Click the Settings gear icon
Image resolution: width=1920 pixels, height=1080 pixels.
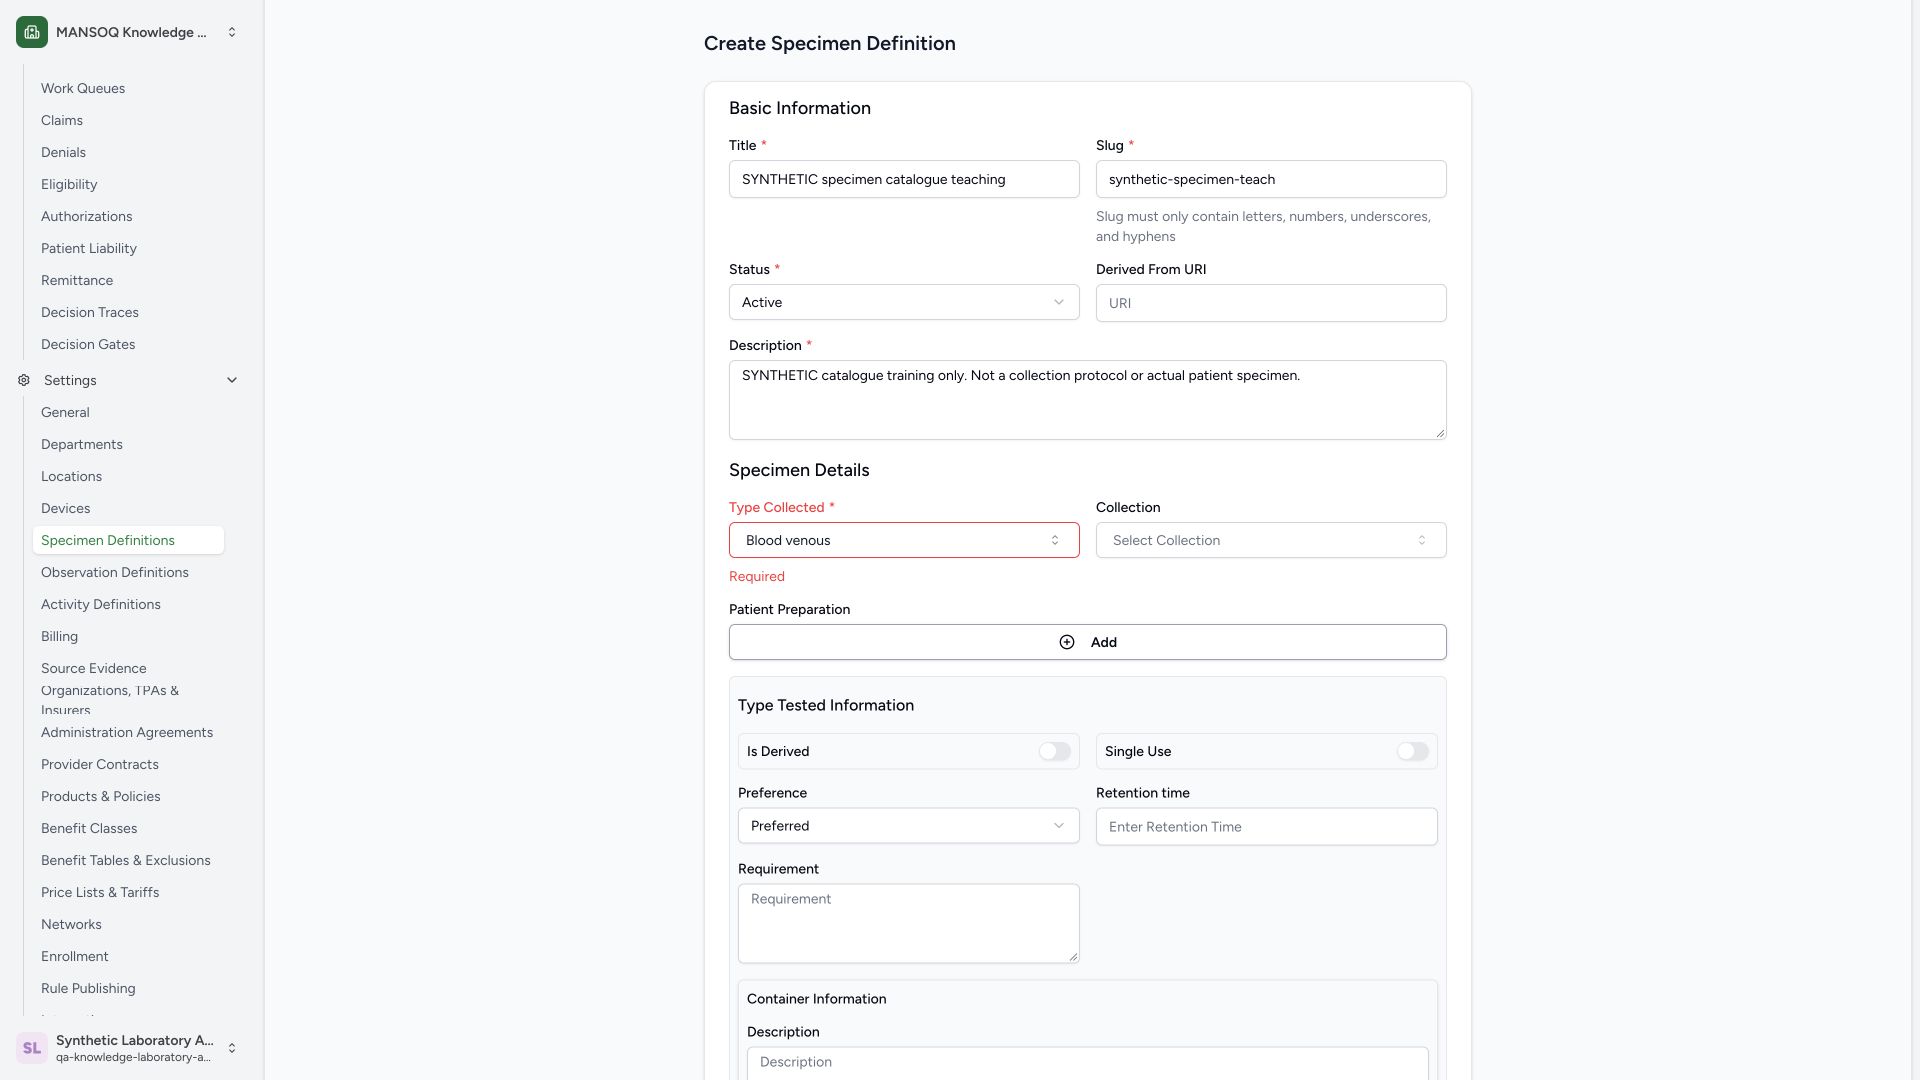(24, 380)
